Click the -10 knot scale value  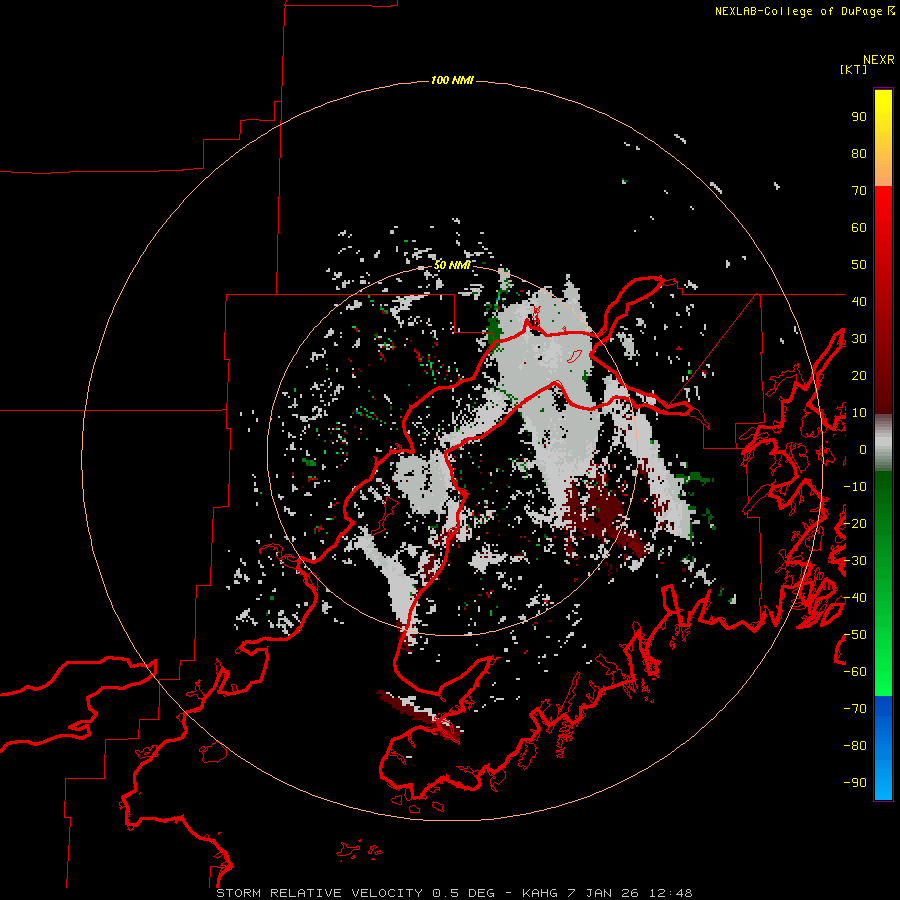click(x=855, y=487)
